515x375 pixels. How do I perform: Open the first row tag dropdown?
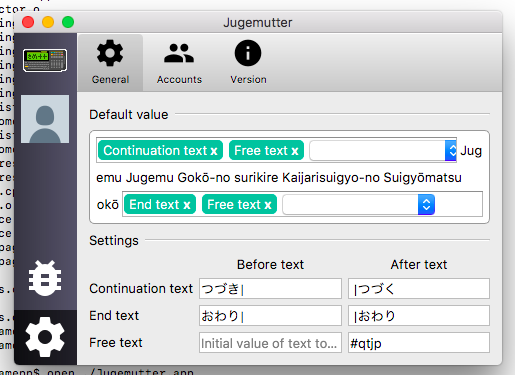pyautogui.click(x=451, y=151)
